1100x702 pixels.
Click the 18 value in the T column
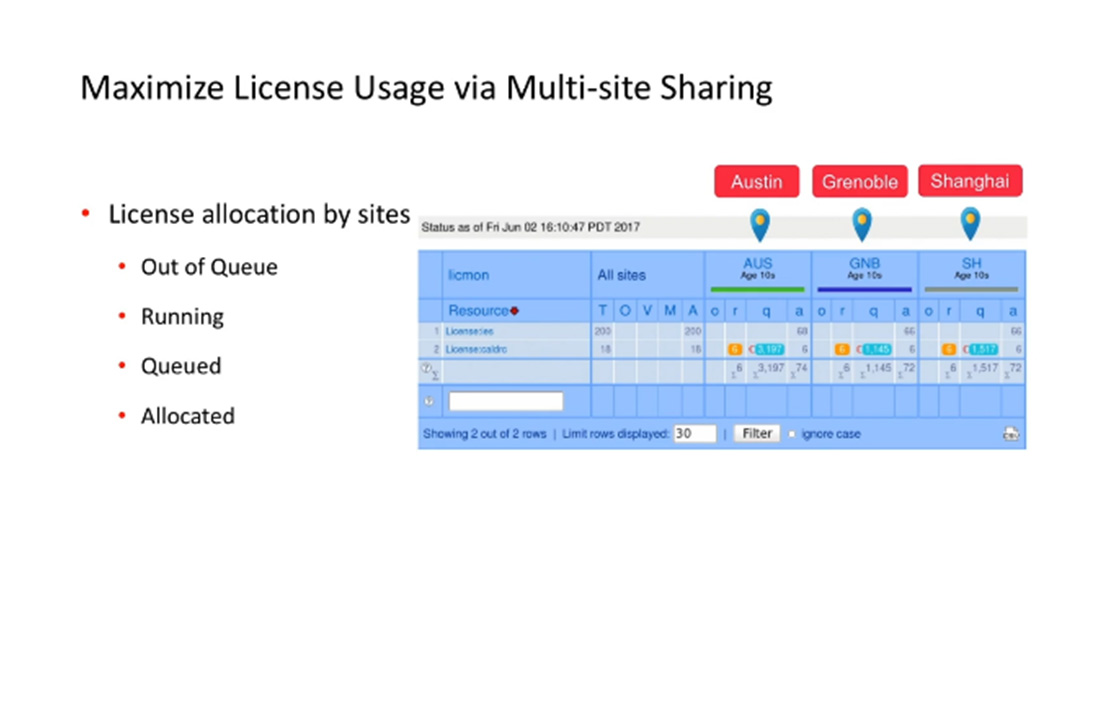pos(605,349)
